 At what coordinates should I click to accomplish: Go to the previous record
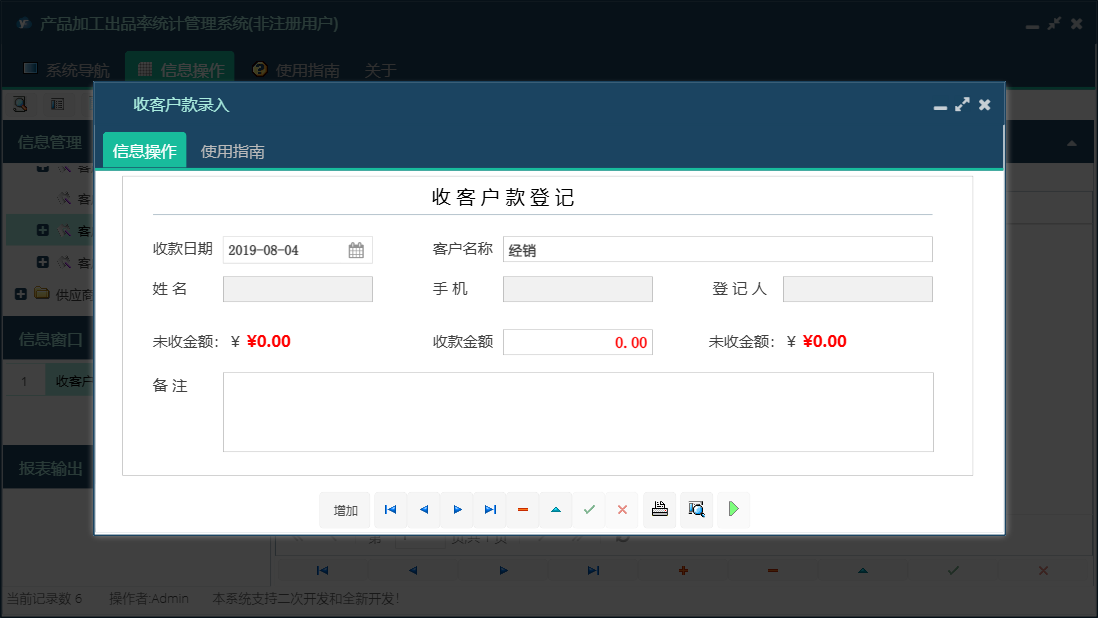(x=423, y=510)
